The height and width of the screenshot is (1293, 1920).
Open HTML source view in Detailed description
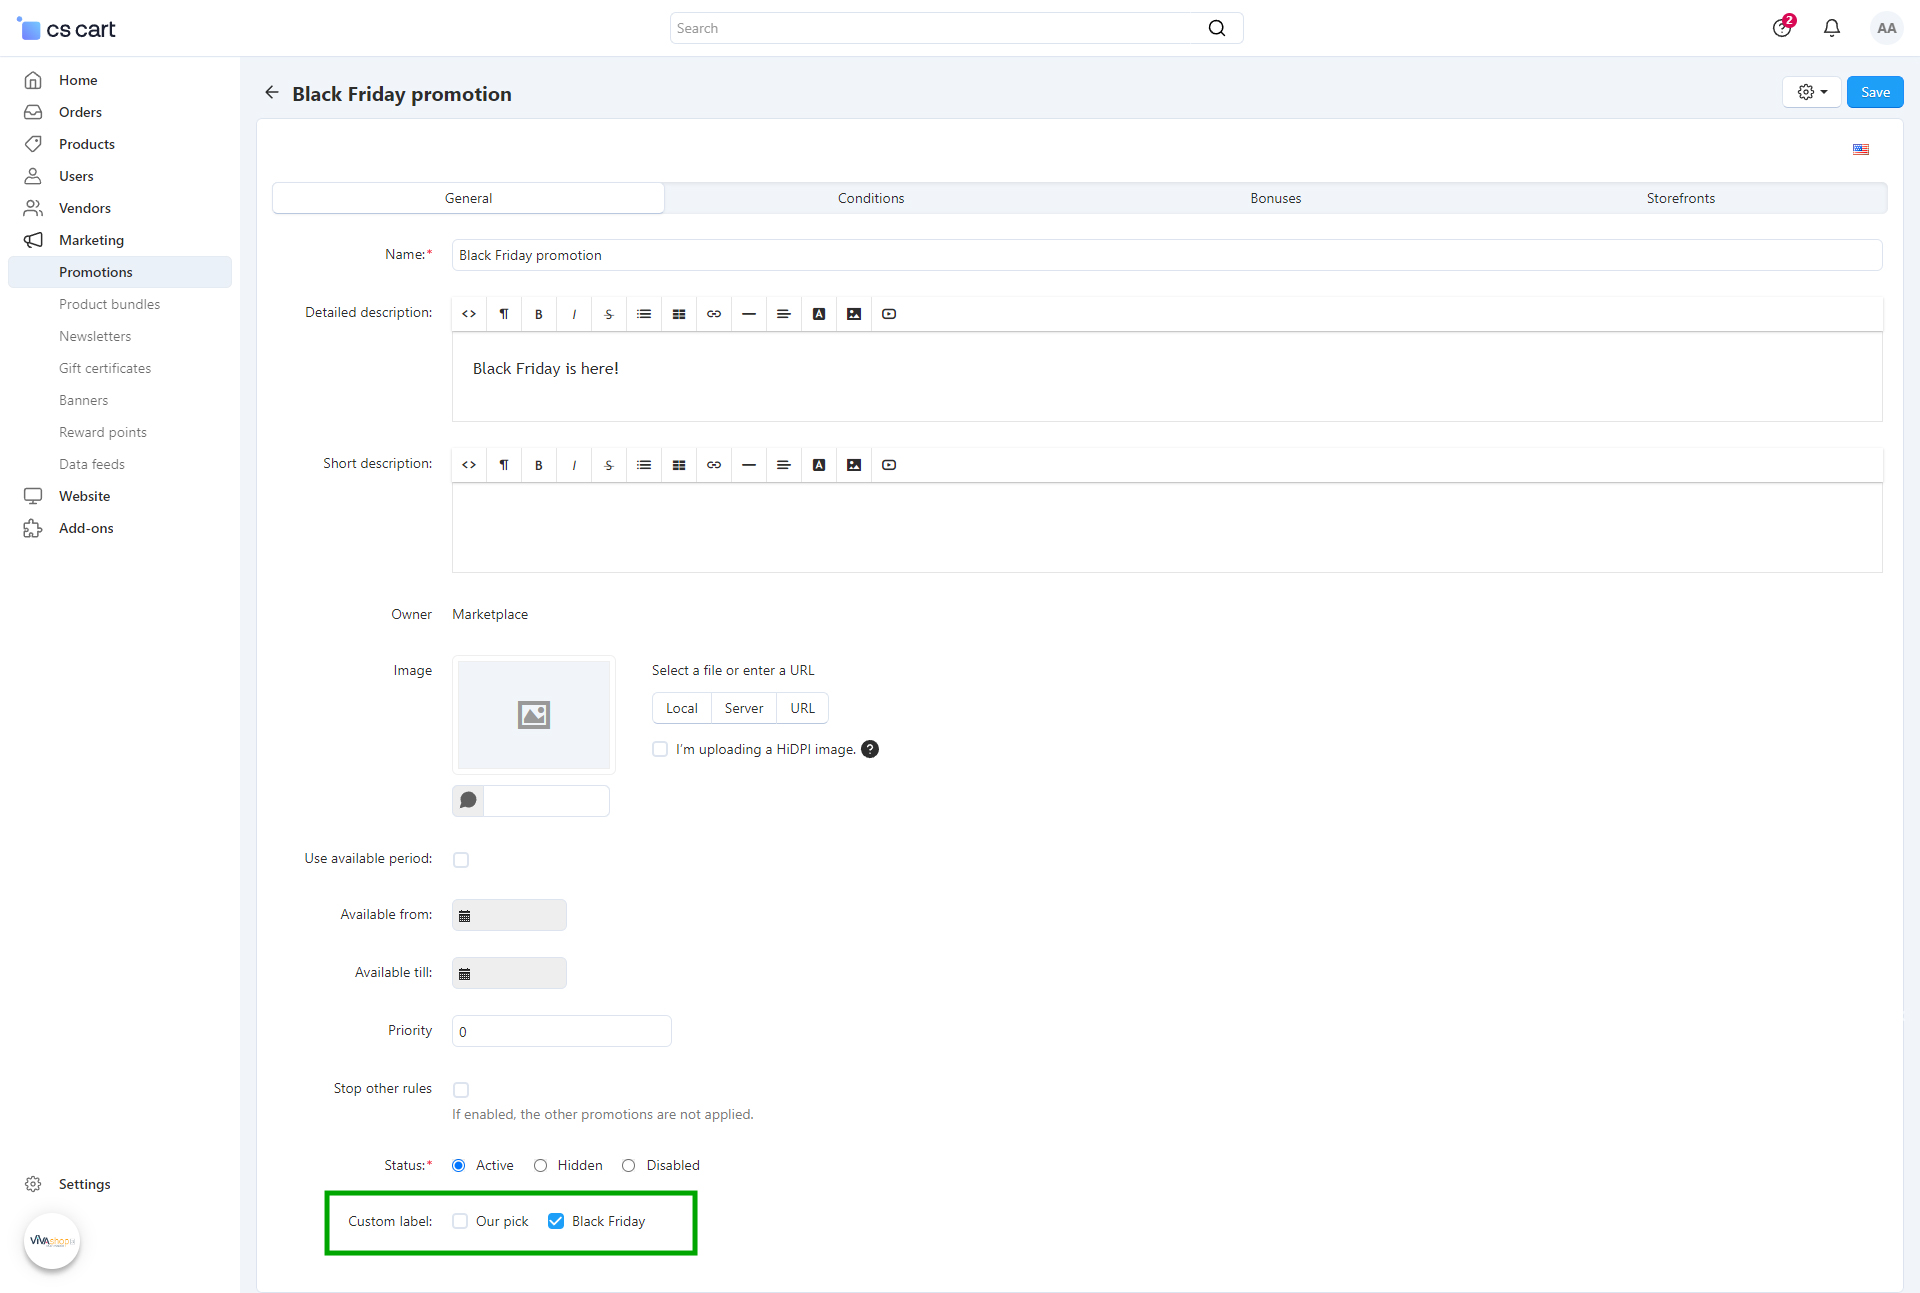coord(469,314)
